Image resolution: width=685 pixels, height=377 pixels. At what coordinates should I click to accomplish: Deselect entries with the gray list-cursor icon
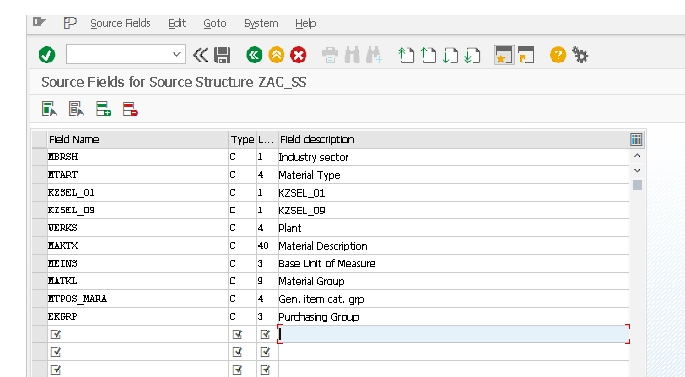pyautogui.click(x=76, y=109)
